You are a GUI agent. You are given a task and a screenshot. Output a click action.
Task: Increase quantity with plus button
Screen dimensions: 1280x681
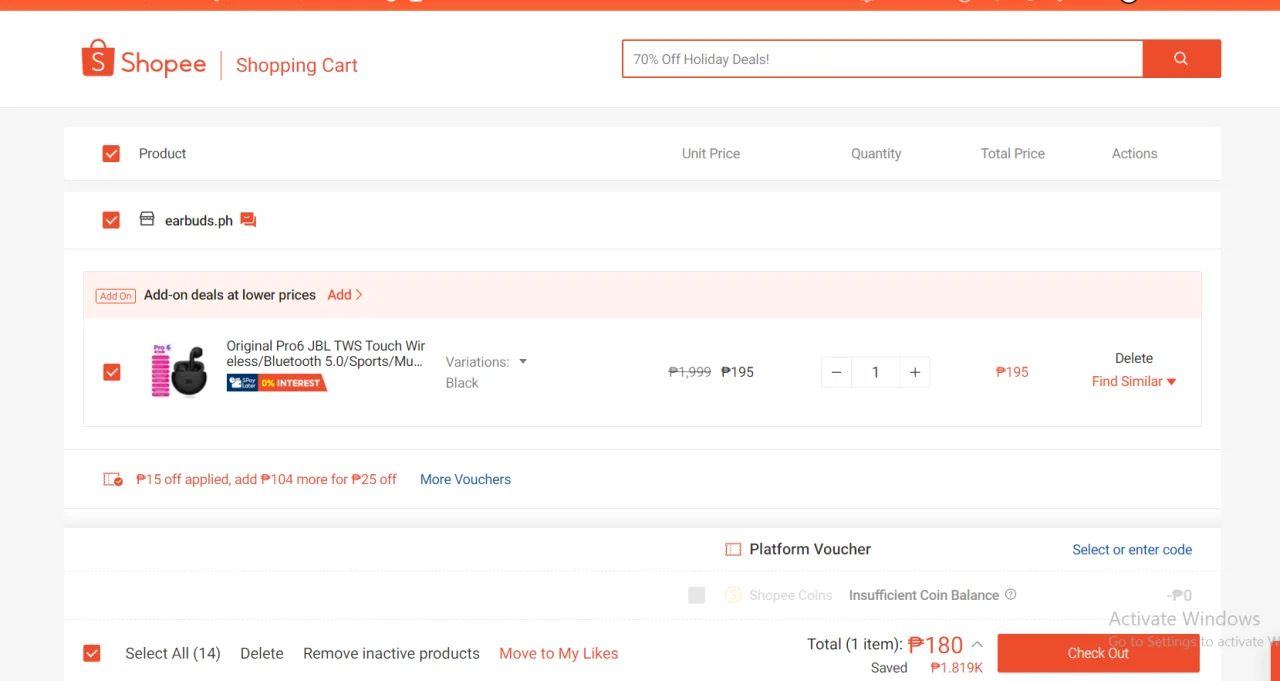tap(915, 372)
